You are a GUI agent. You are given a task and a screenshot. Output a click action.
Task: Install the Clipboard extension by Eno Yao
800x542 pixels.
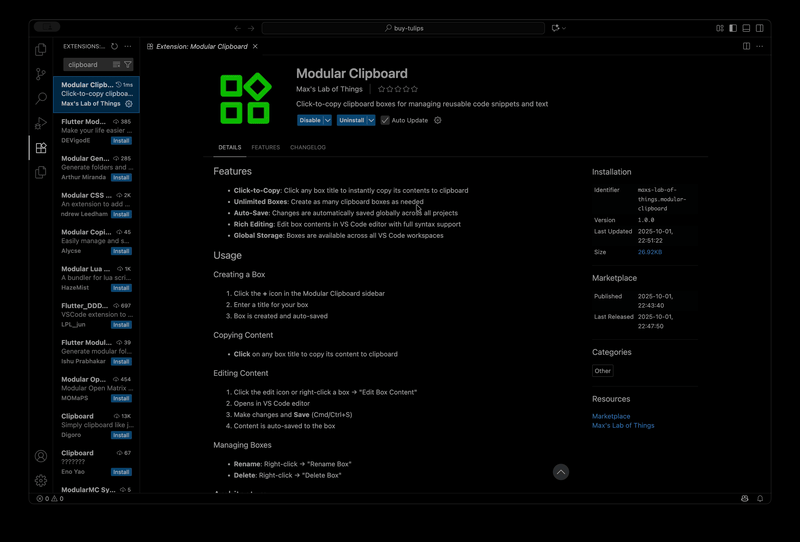(121, 472)
